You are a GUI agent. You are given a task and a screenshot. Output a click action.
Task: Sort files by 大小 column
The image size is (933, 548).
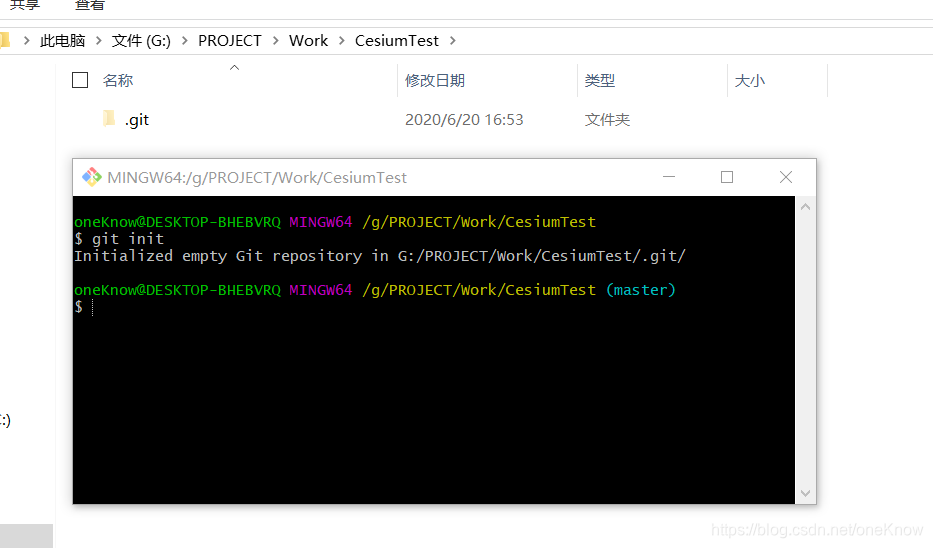point(750,80)
